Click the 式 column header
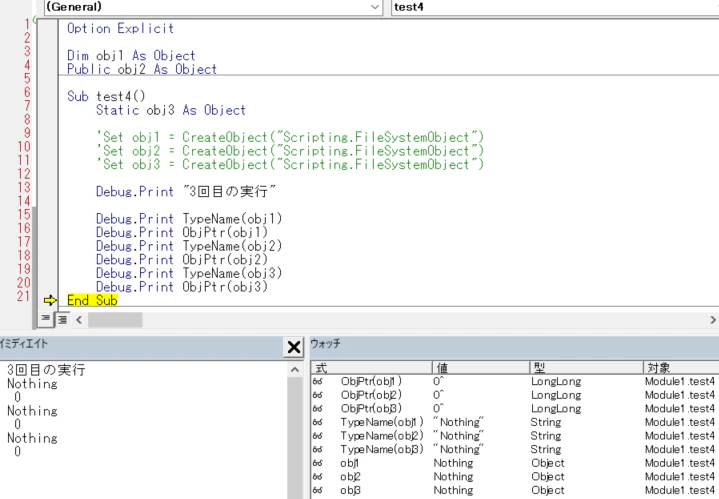Image resolution: width=719 pixels, height=499 pixels. [371, 367]
